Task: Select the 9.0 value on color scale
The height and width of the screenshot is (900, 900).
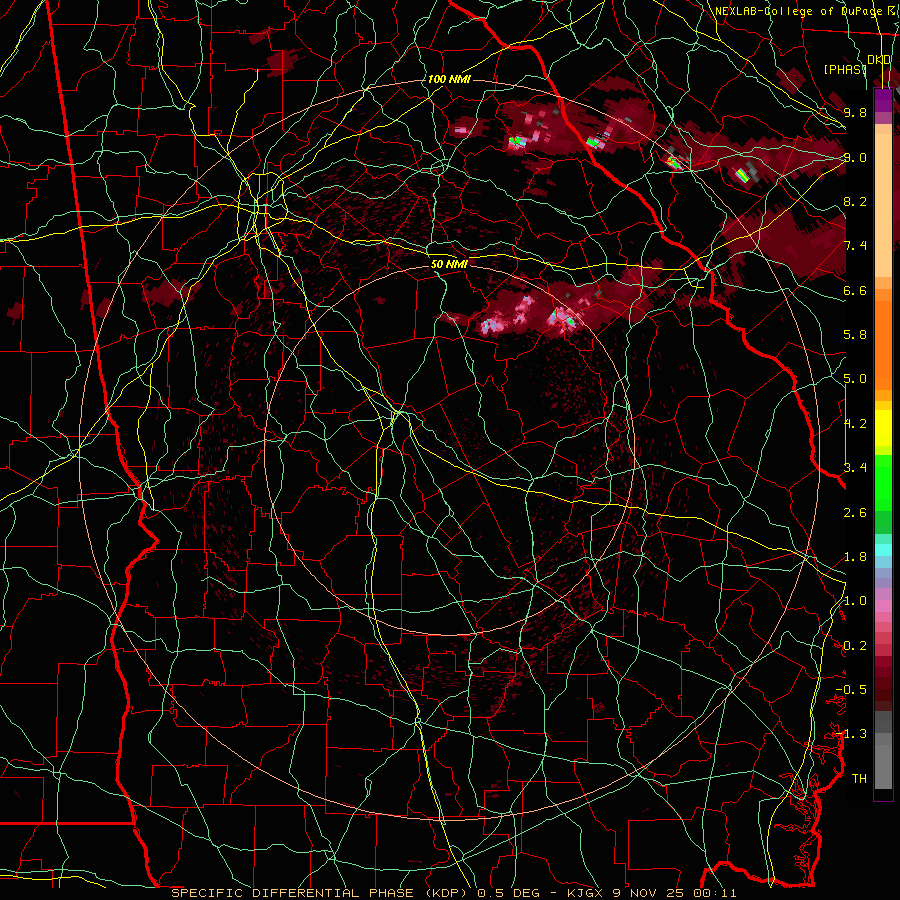Action: 855,157
